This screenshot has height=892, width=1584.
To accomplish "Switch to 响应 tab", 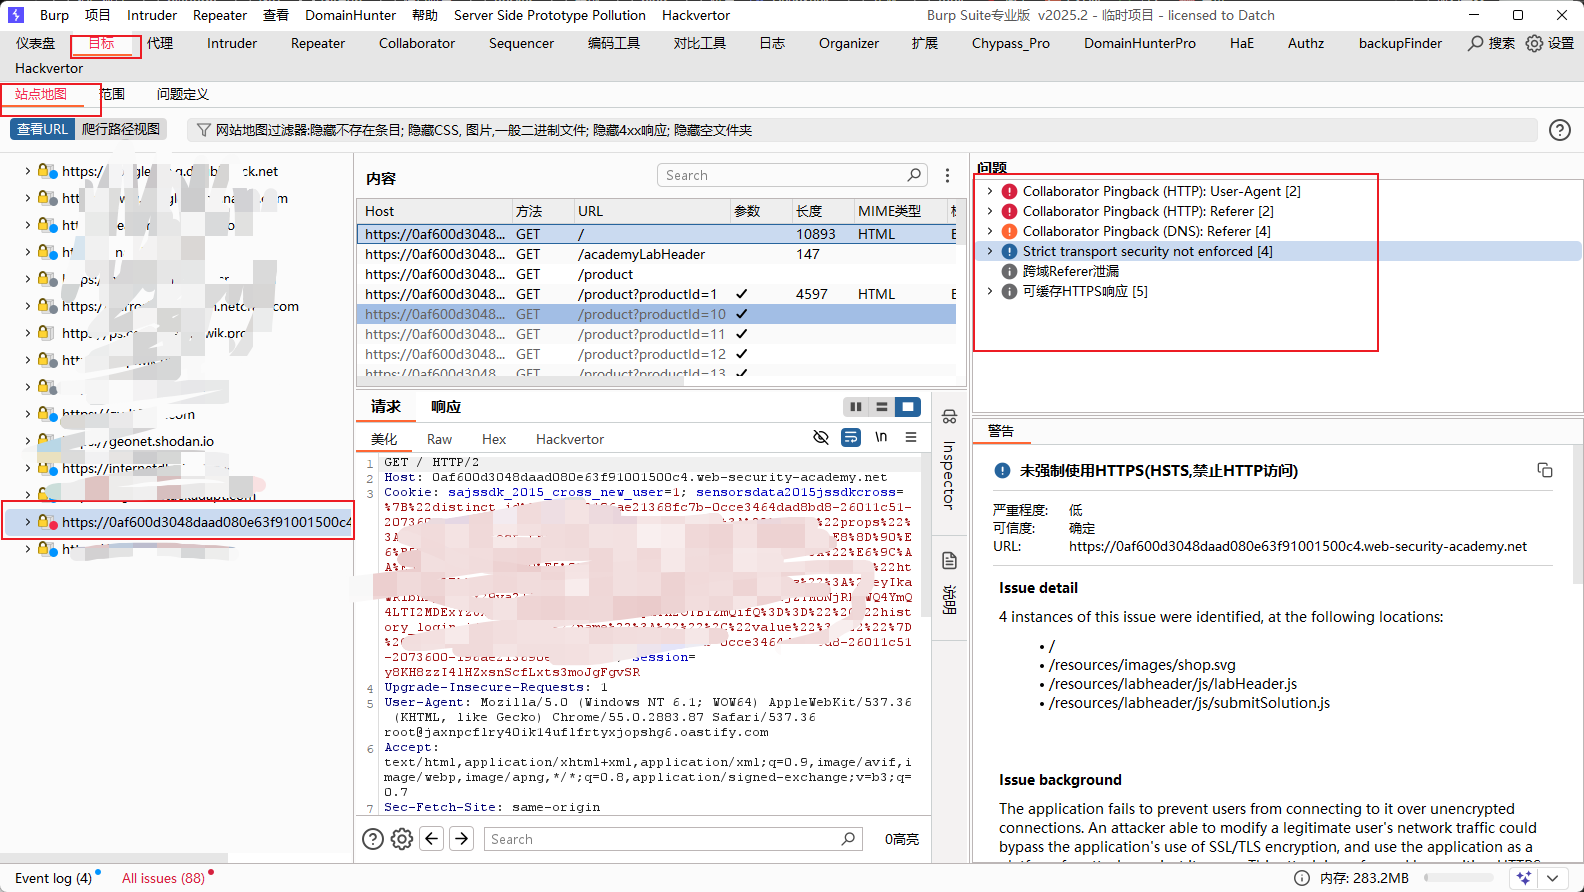I will [446, 407].
